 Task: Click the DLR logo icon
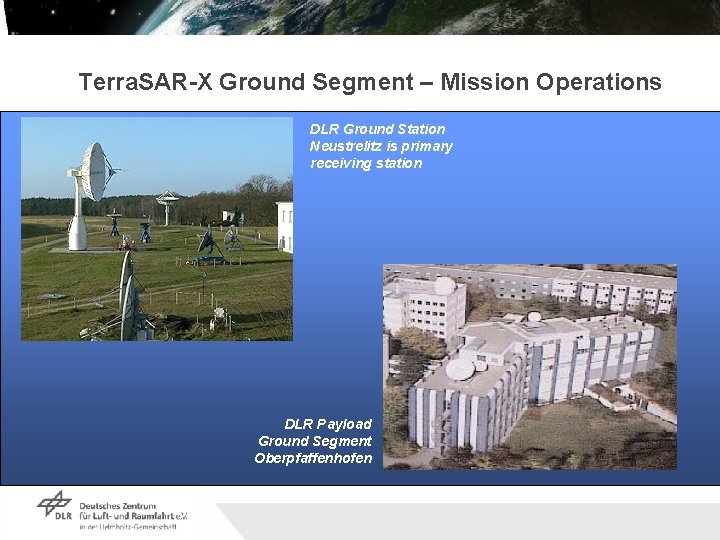tap(55, 505)
